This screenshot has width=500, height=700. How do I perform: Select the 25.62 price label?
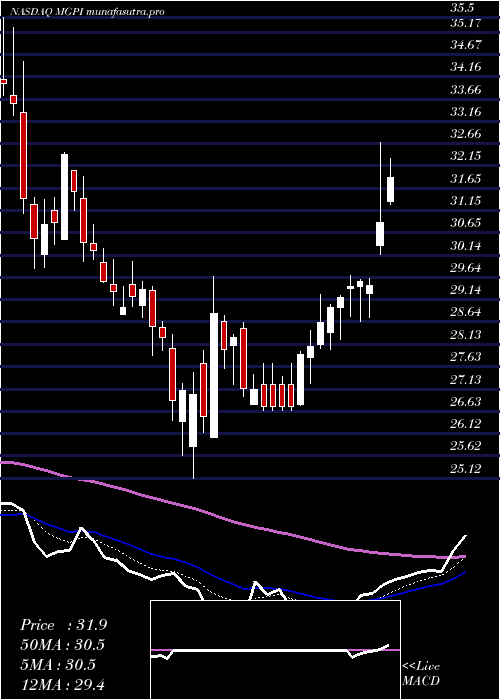point(466,446)
